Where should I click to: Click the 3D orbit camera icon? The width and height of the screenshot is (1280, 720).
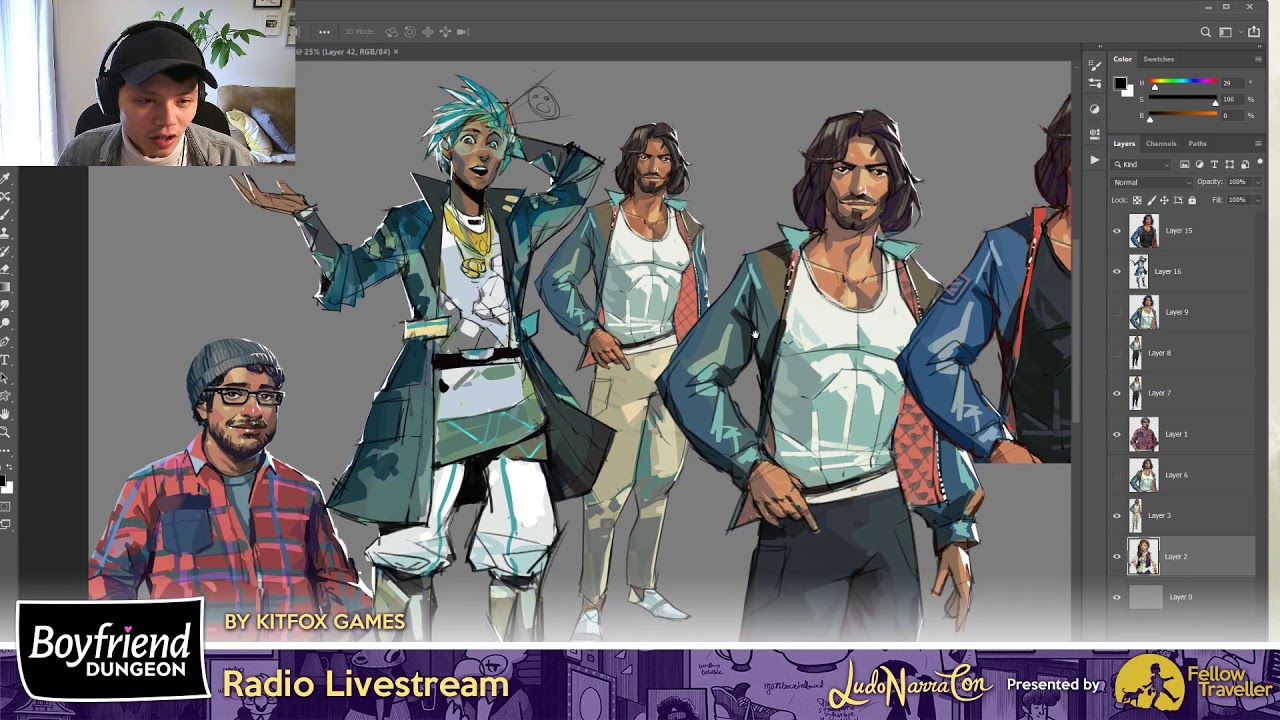click(391, 32)
